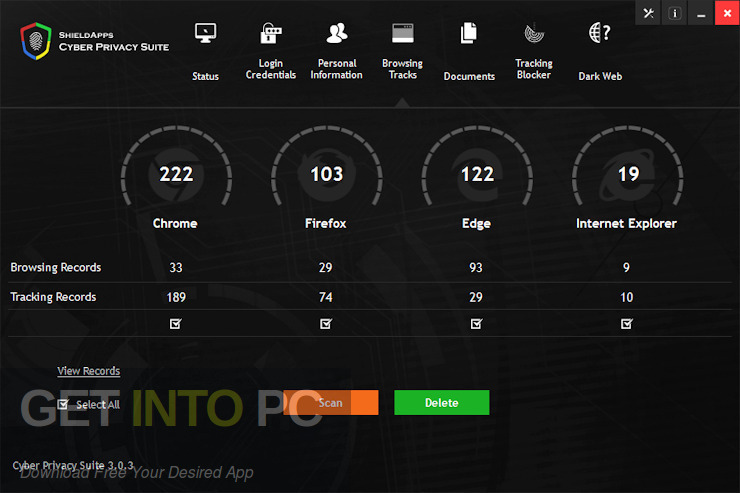
Task: Click the Browsing Records row label
Action: click(56, 267)
